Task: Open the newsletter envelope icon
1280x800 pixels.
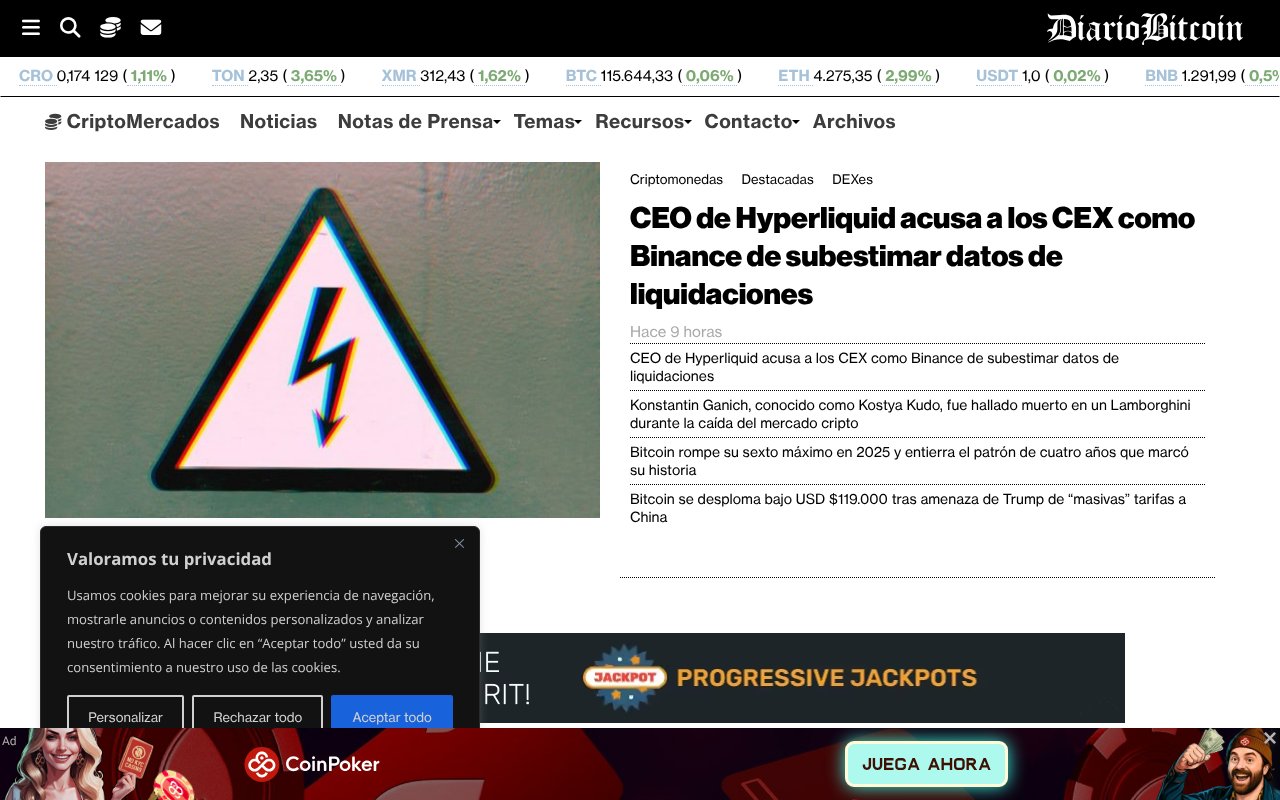Action: pyautogui.click(x=150, y=27)
